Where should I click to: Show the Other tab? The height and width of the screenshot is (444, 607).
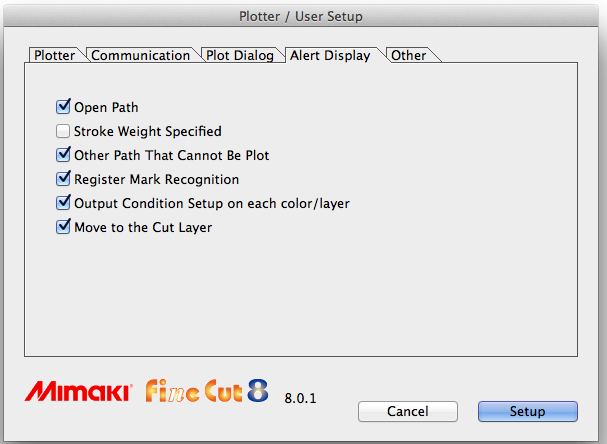[408, 55]
